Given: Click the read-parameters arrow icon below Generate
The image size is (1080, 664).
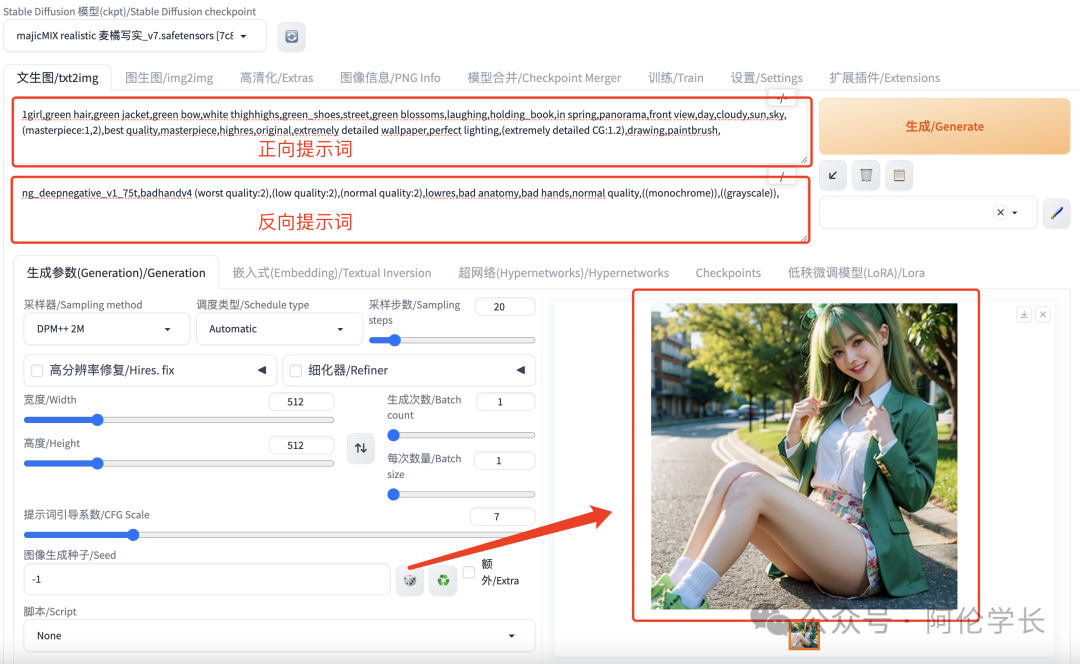Looking at the screenshot, I should (833, 174).
